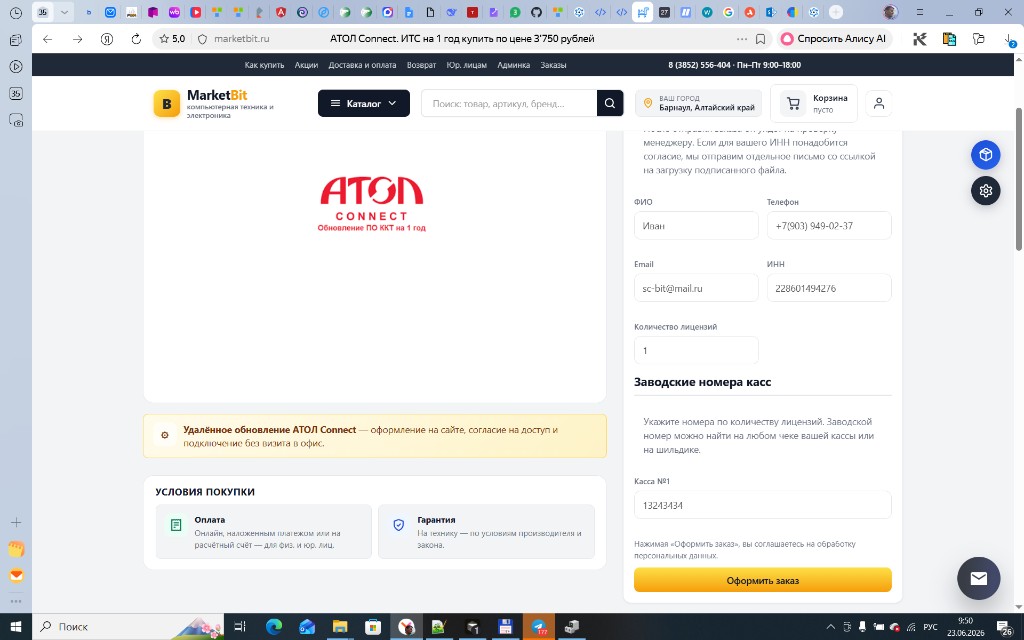The image size is (1024, 640).
Task: Click the product search input
Action: click(509, 103)
